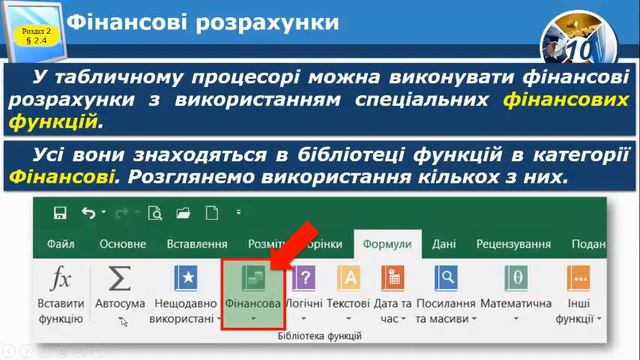Click the Open folder icon
Viewport: 640px width, 360px height.
183,213
